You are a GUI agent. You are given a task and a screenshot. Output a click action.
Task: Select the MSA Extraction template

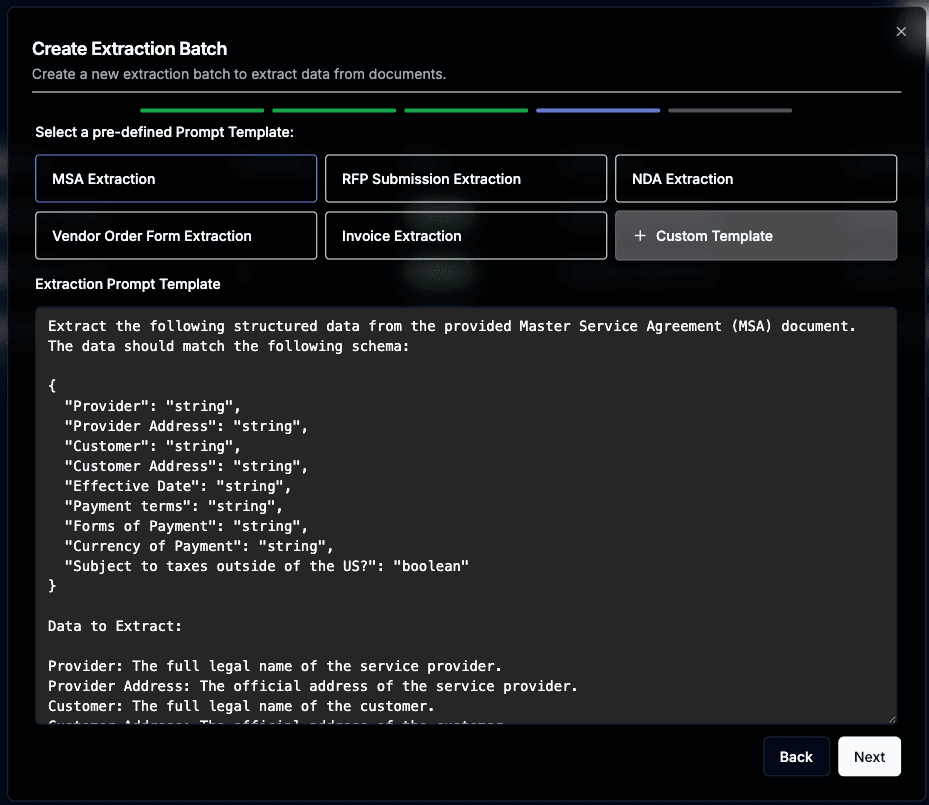[176, 178]
